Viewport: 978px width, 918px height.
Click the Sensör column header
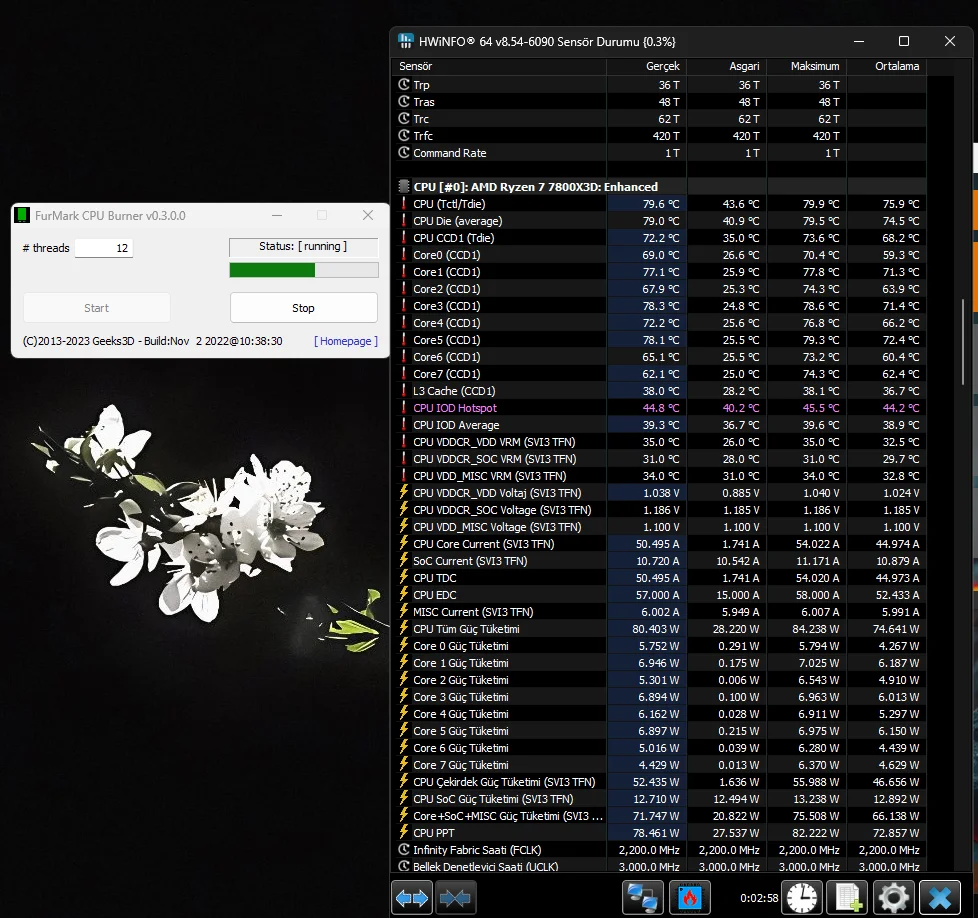tap(499, 66)
